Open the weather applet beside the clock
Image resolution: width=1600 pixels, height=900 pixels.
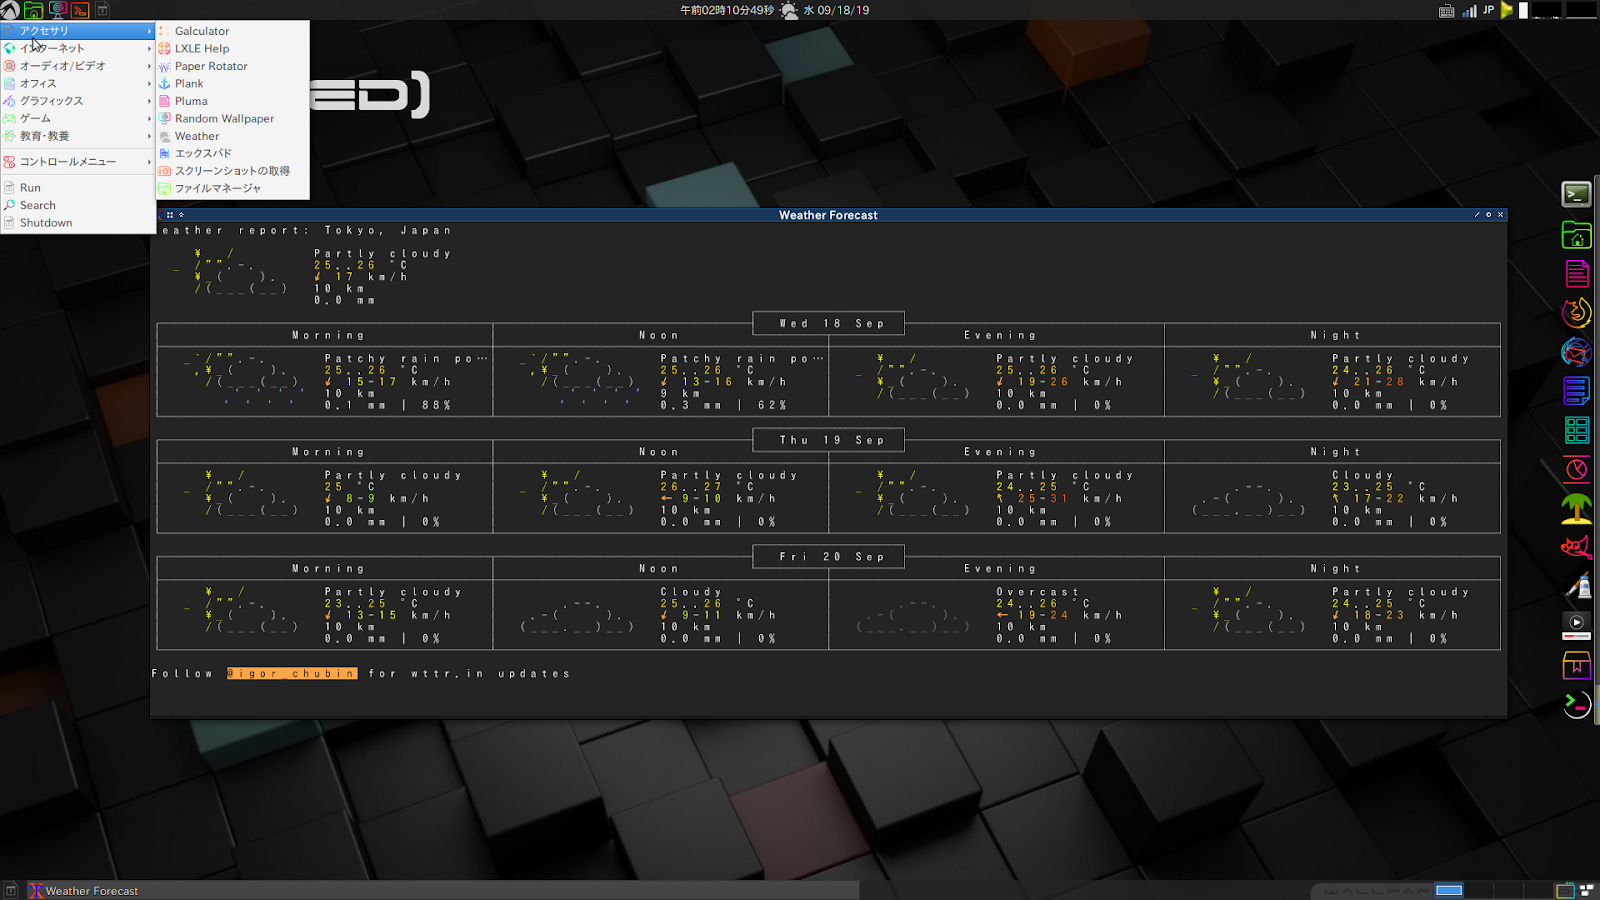pos(789,10)
